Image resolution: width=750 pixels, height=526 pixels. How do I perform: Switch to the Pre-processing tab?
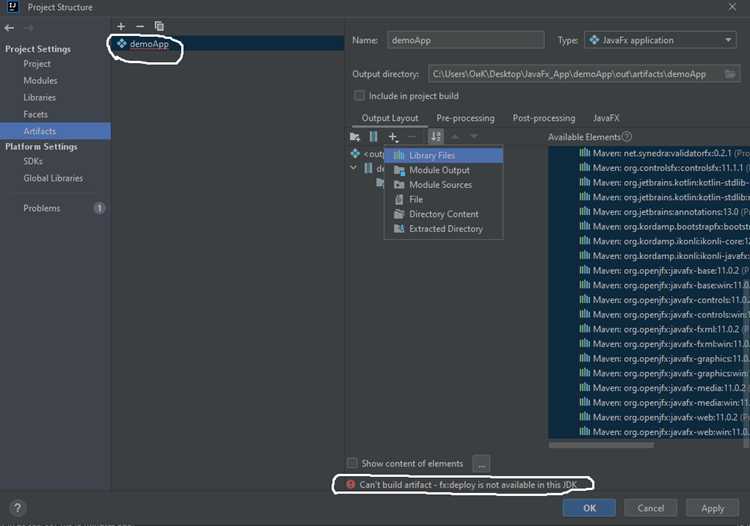click(x=465, y=118)
